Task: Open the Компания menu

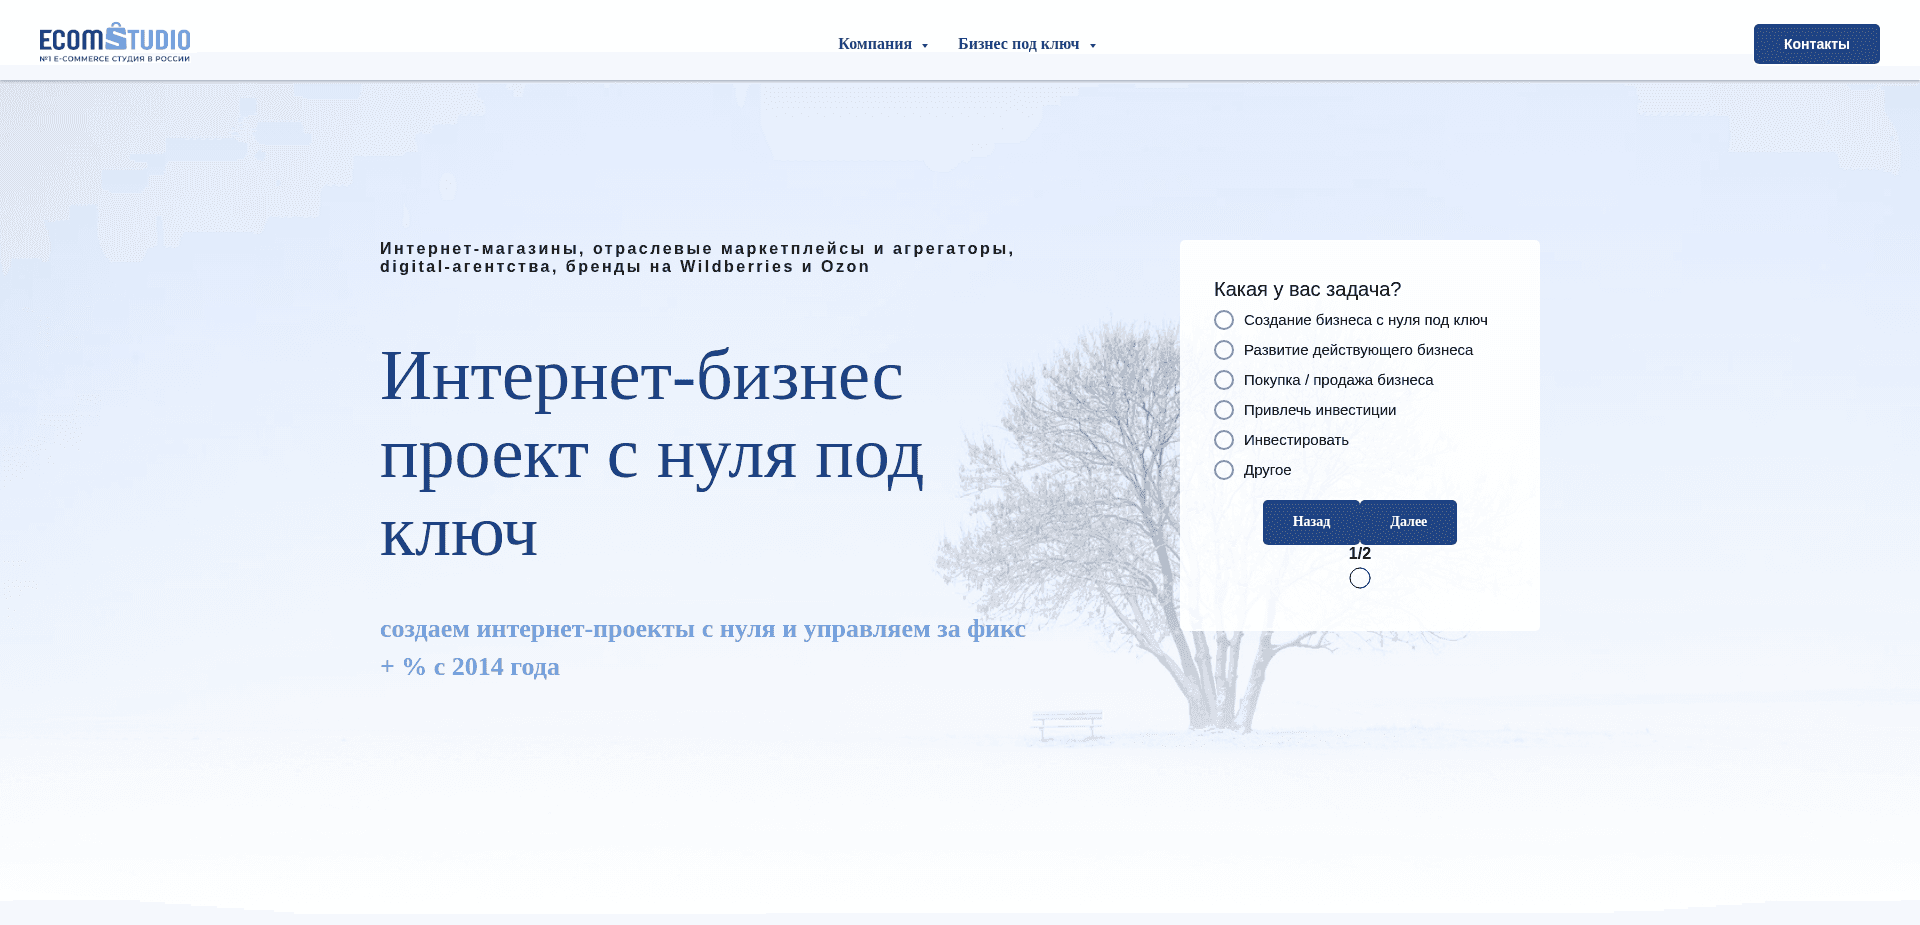Action: [x=874, y=44]
